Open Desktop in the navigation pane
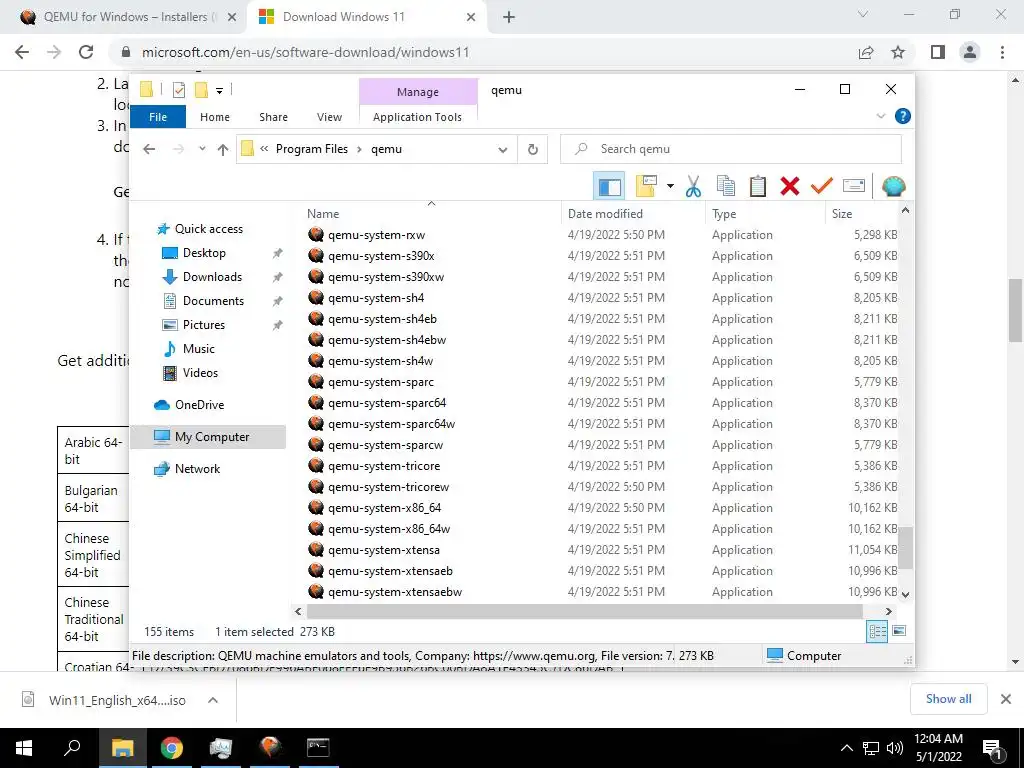 tap(204, 253)
